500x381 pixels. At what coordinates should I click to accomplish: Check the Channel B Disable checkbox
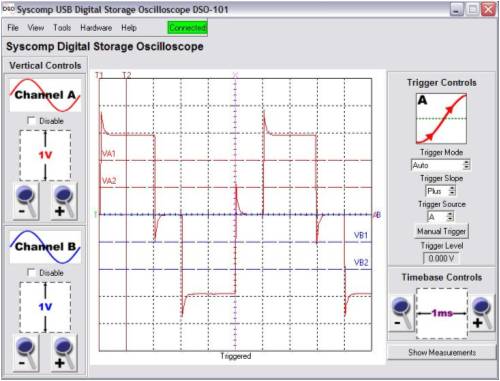click(x=31, y=272)
